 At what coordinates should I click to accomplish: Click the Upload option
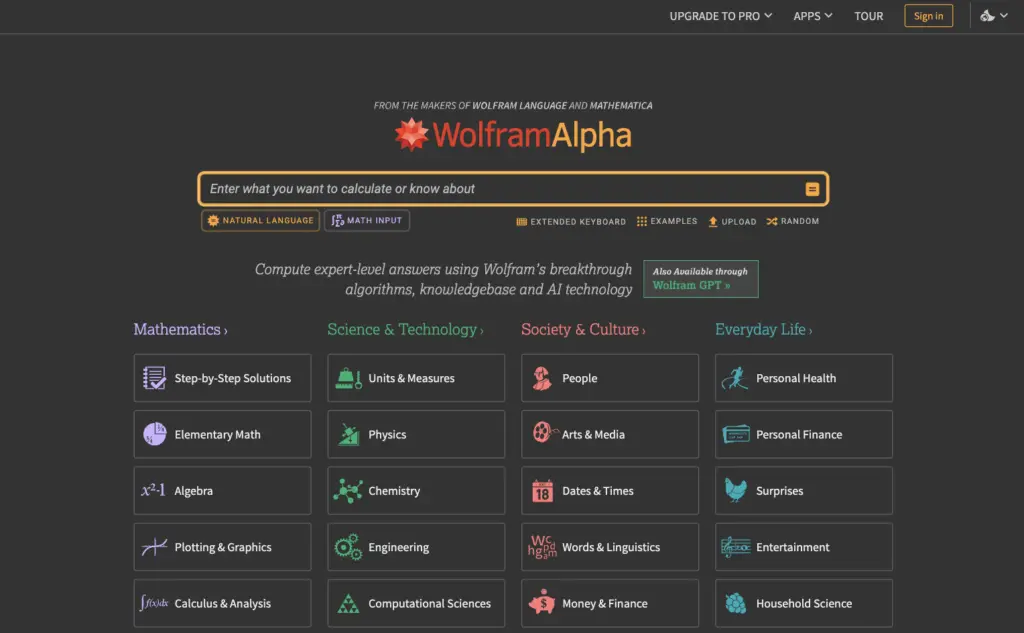[x=732, y=221]
